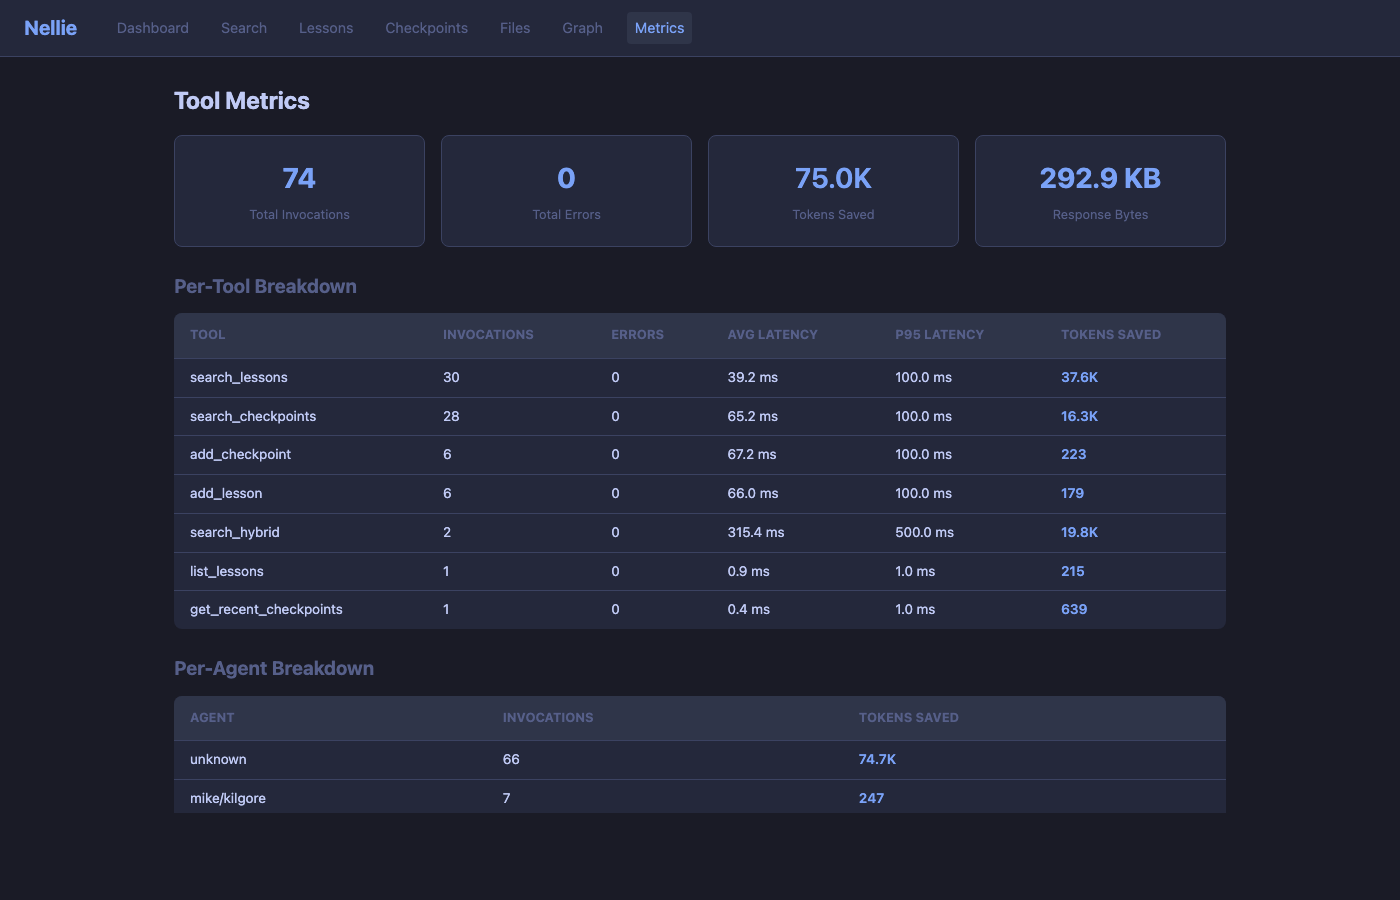
Task: Click the Response Bytes card
Action: (x=1100, y=191)
